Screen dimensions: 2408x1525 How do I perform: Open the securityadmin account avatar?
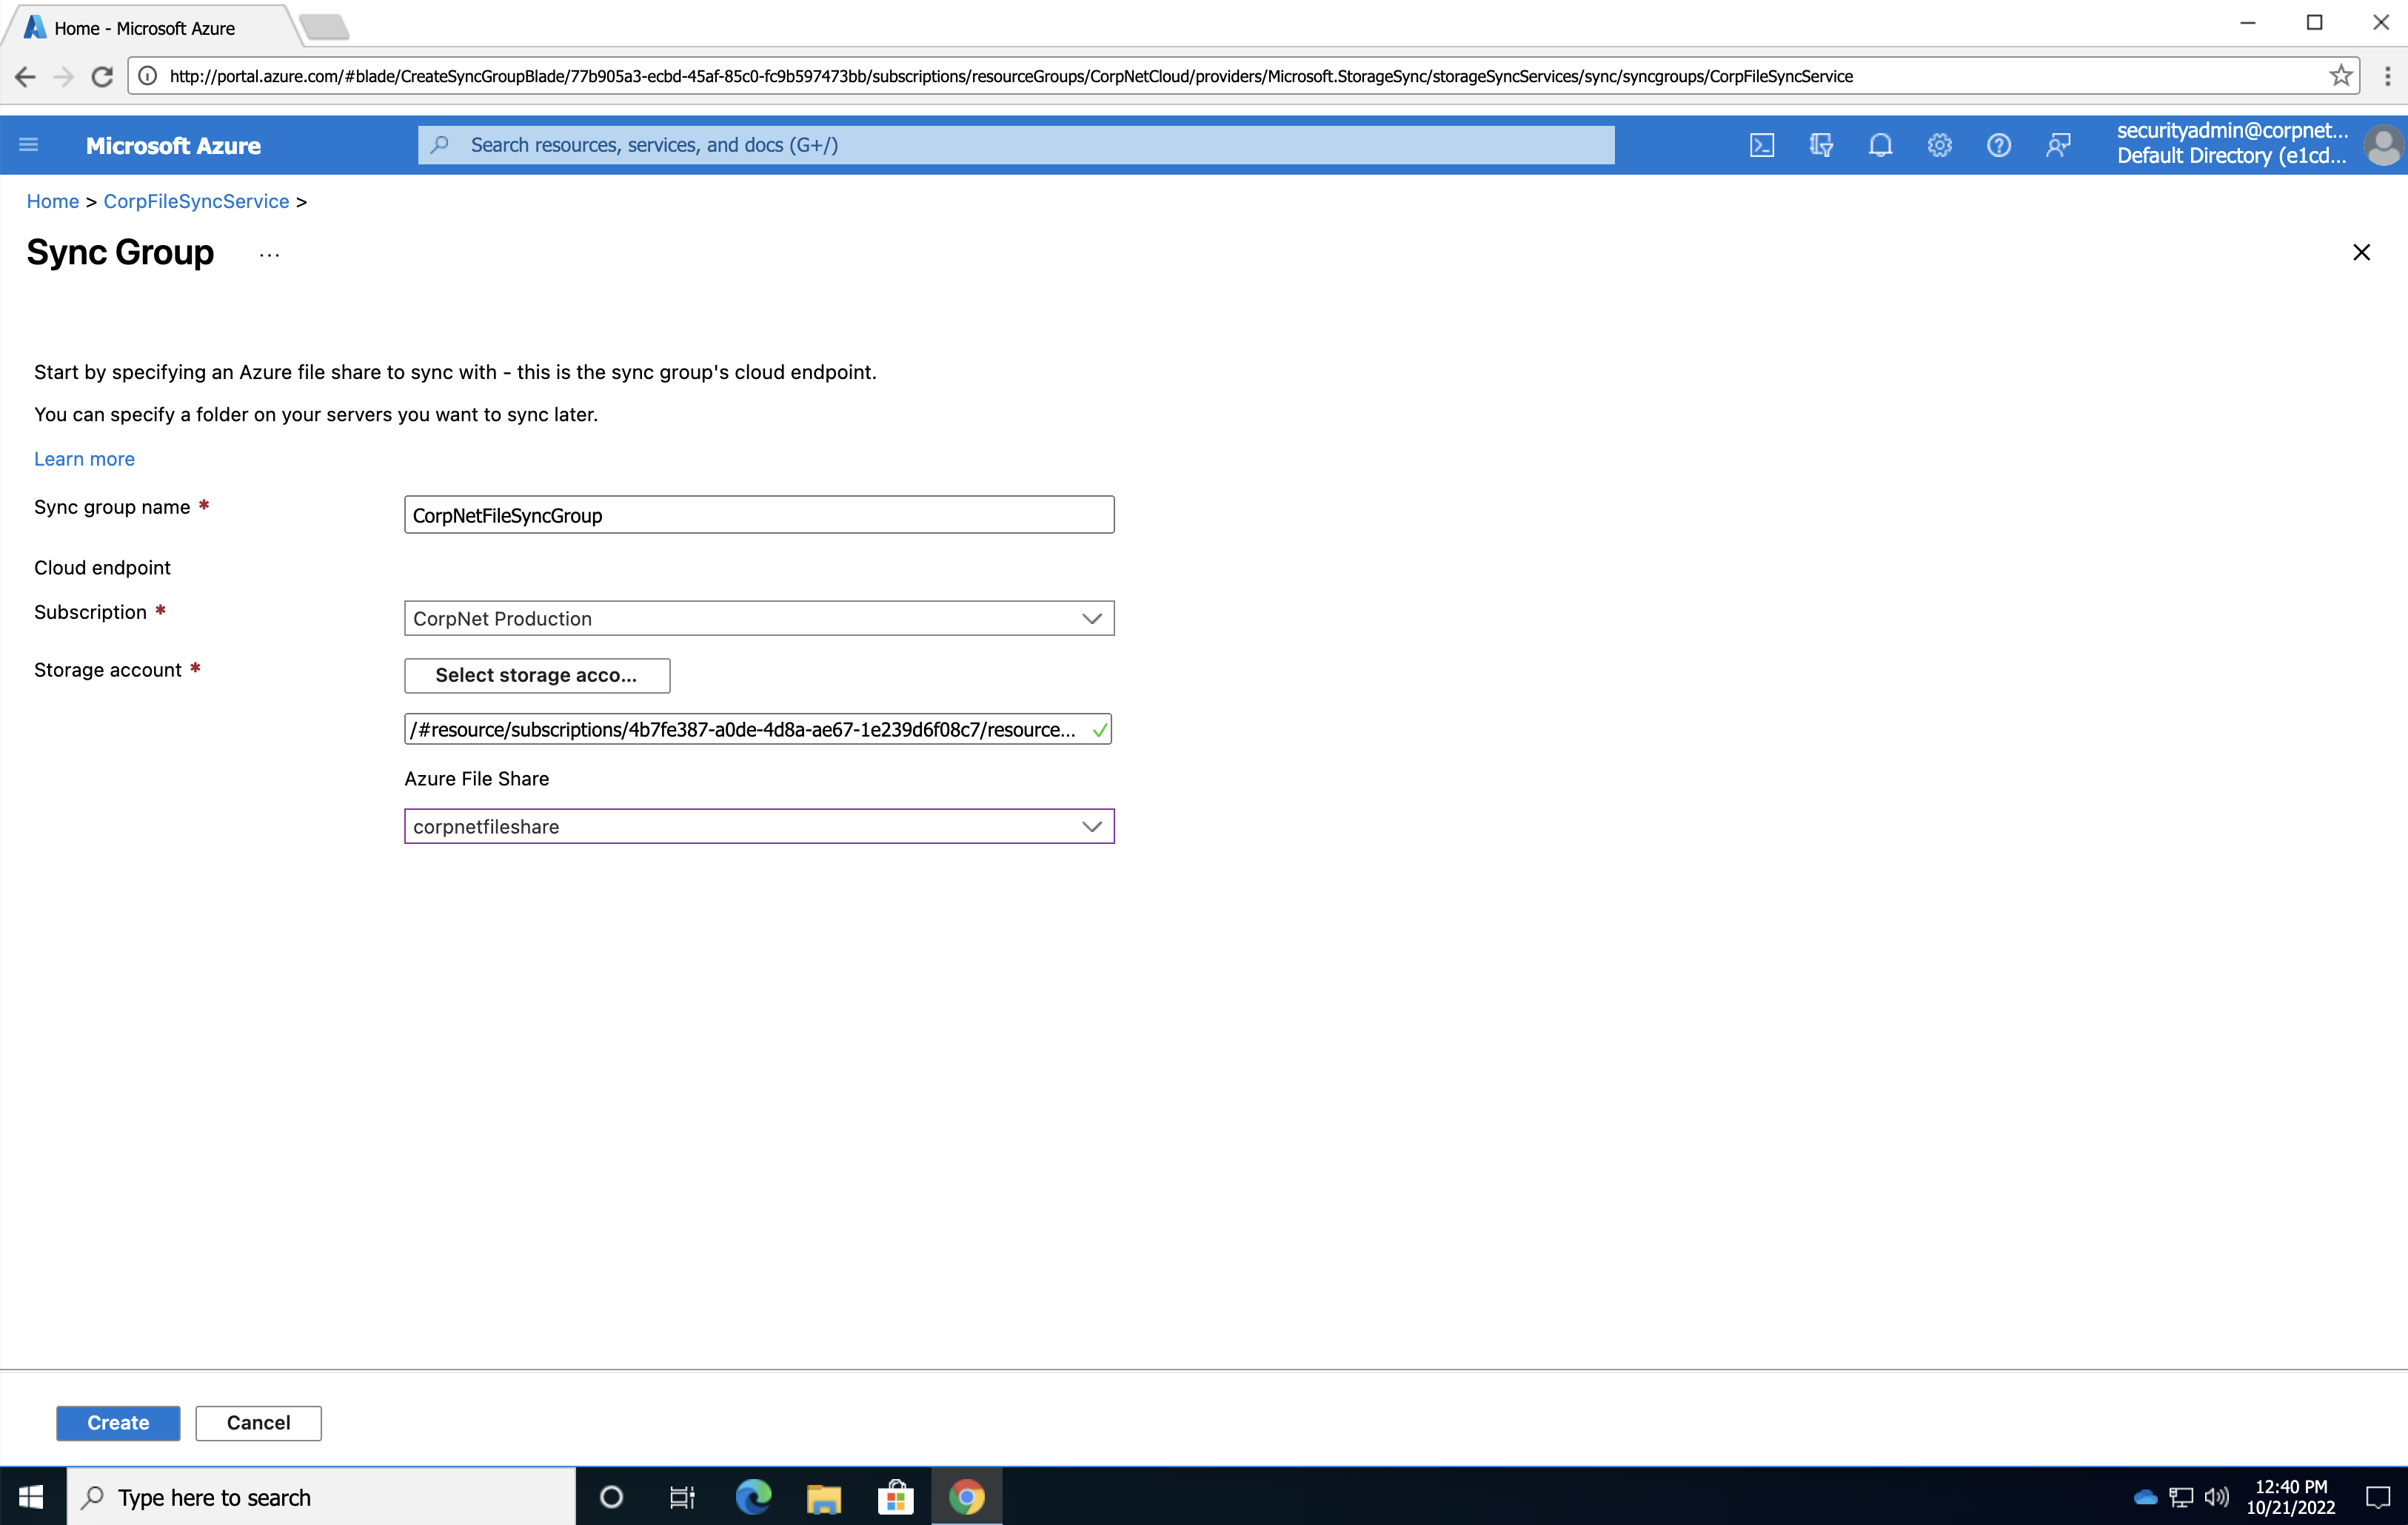tap(2384, 144)
